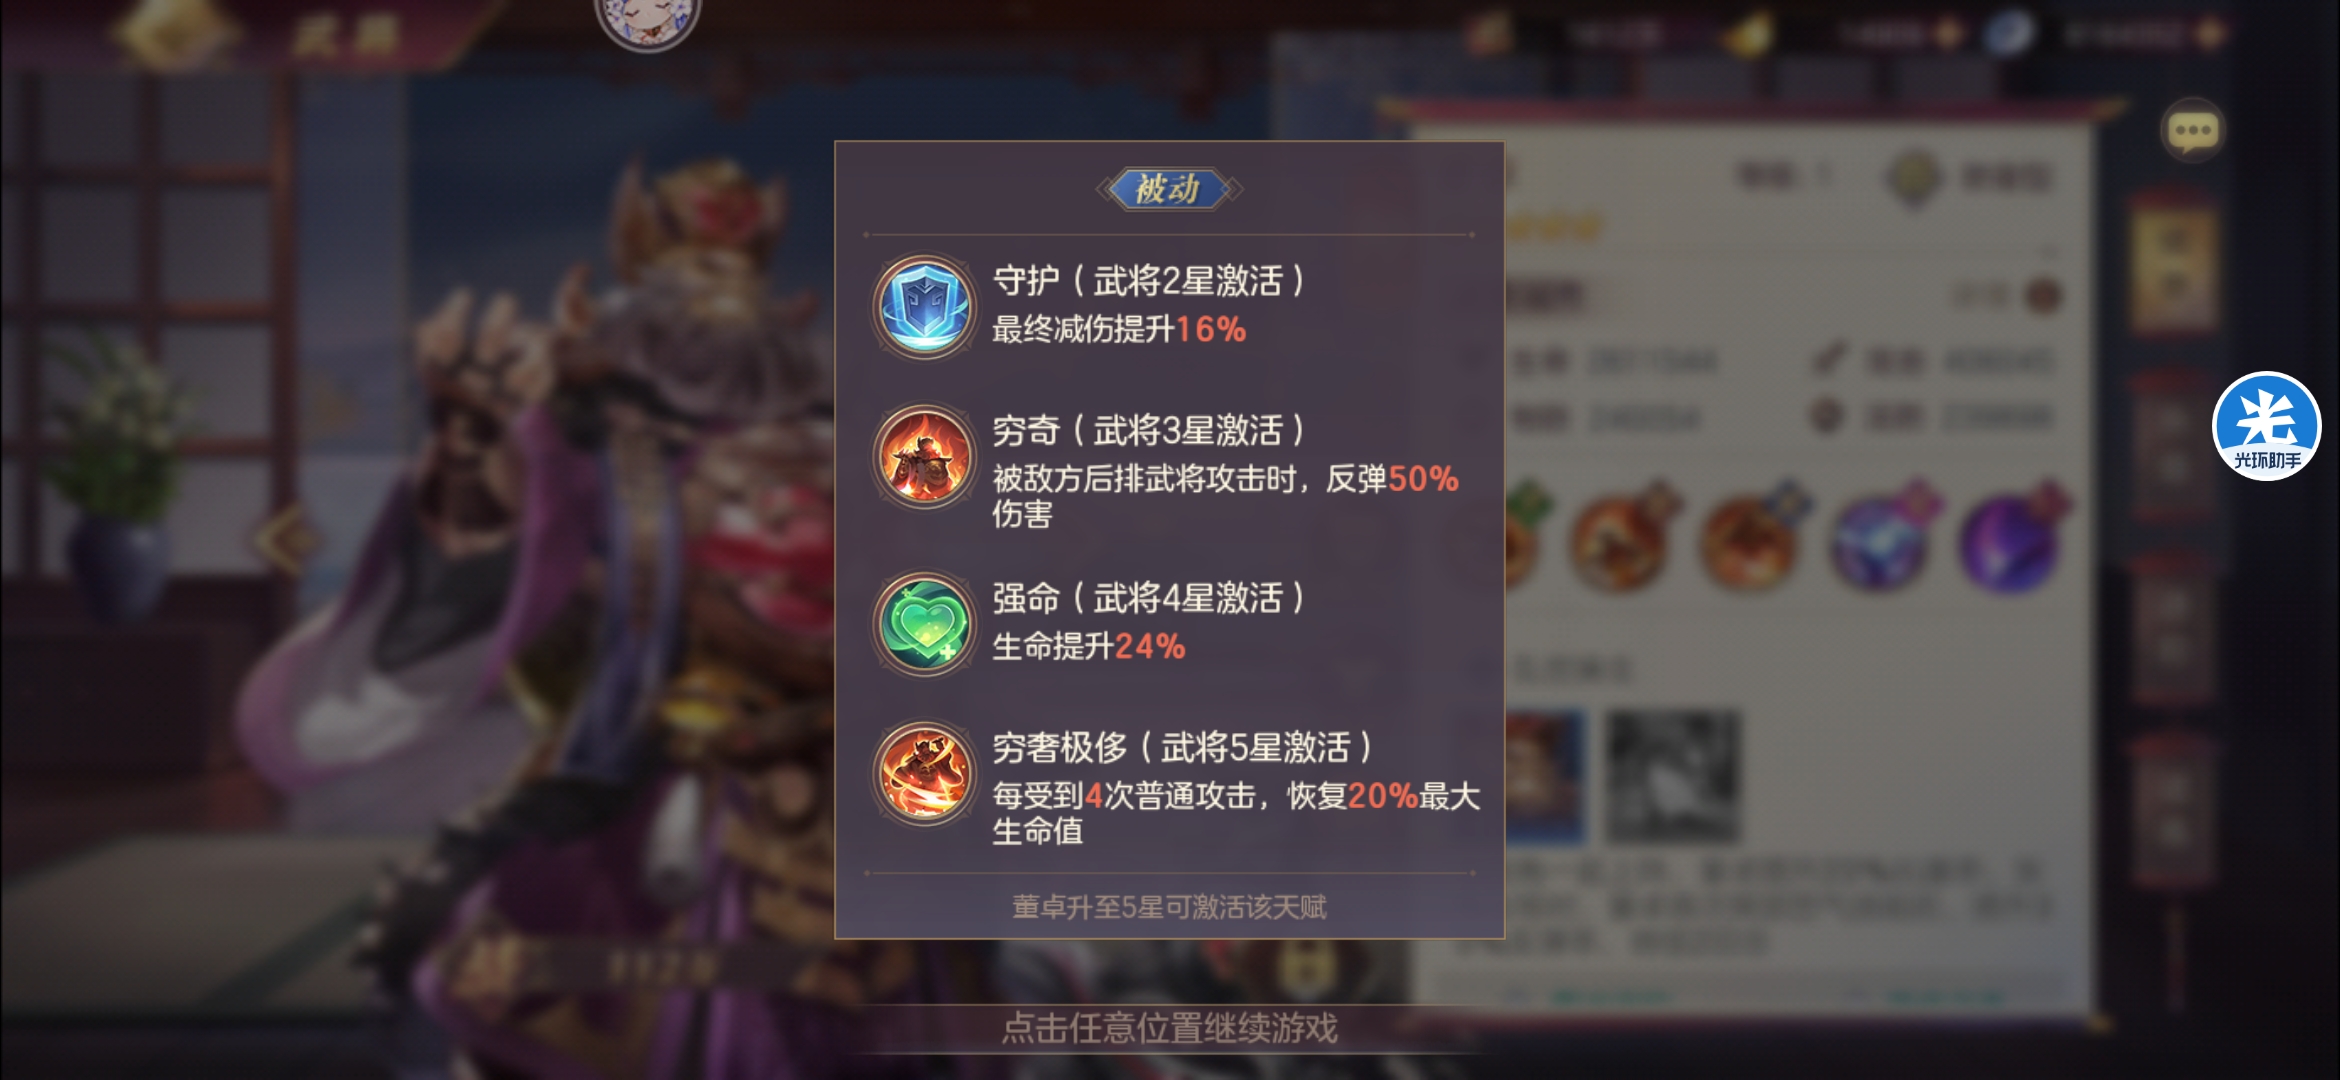
Task: Click the 董卓升至5星可激活该天赋 hint text
Action: (x=1169, y=907)
